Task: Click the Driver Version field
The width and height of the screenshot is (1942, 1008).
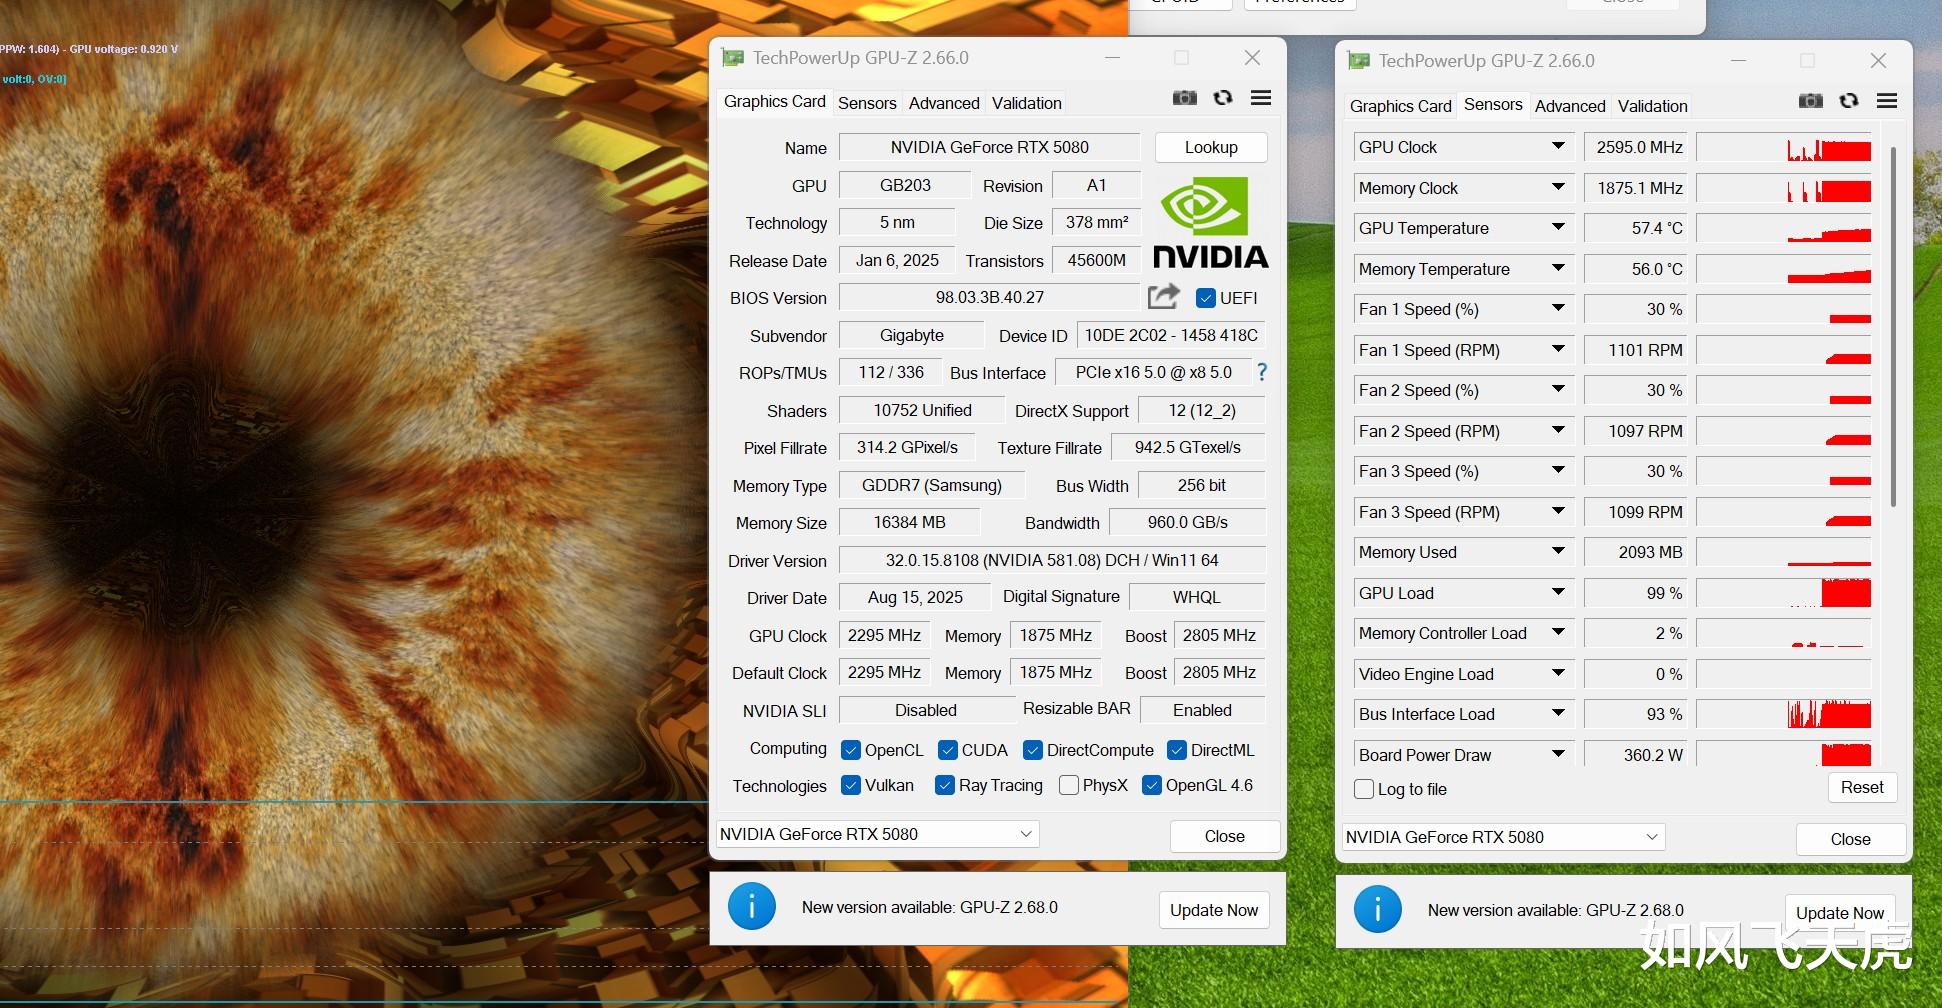Action: click(1052, 560)
